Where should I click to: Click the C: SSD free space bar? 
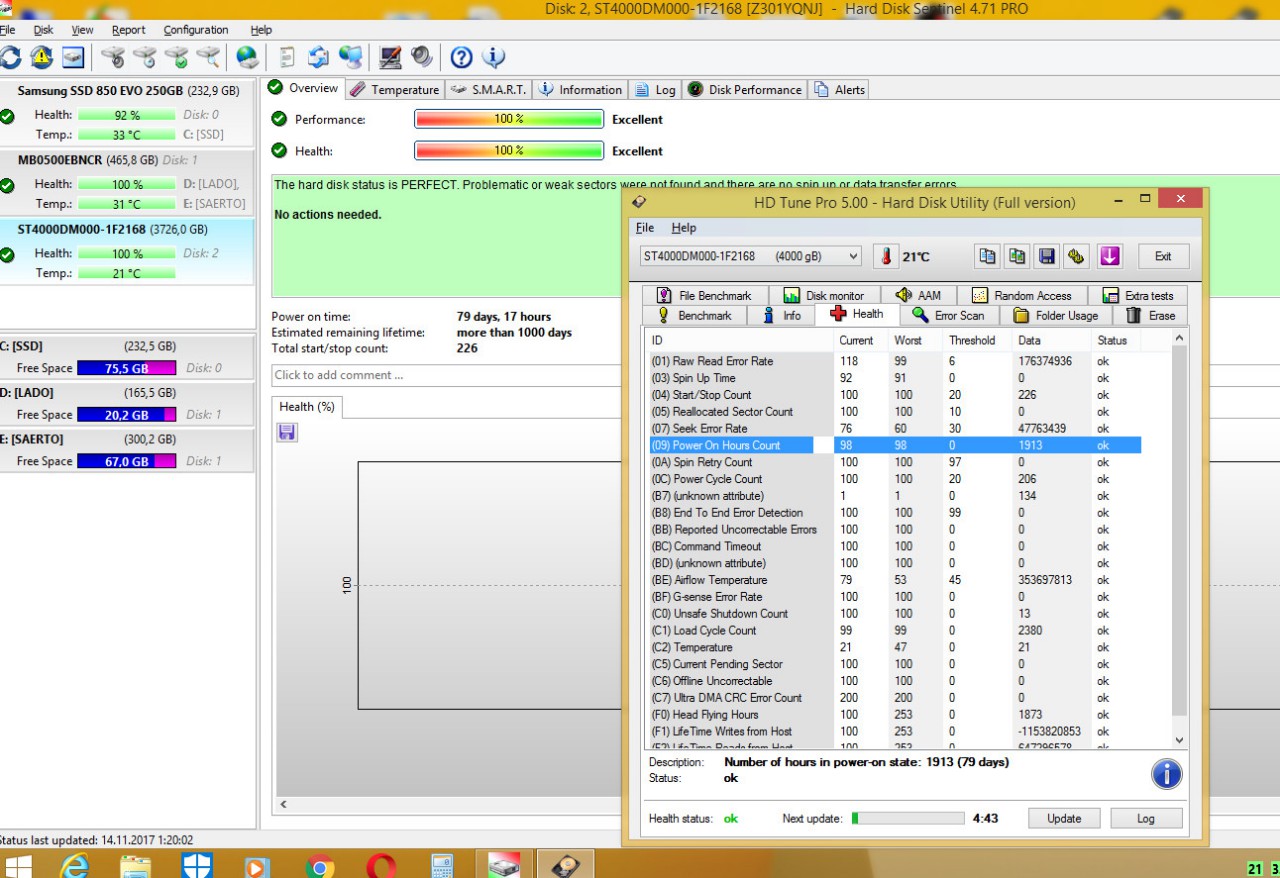click(x=126, y=368)
